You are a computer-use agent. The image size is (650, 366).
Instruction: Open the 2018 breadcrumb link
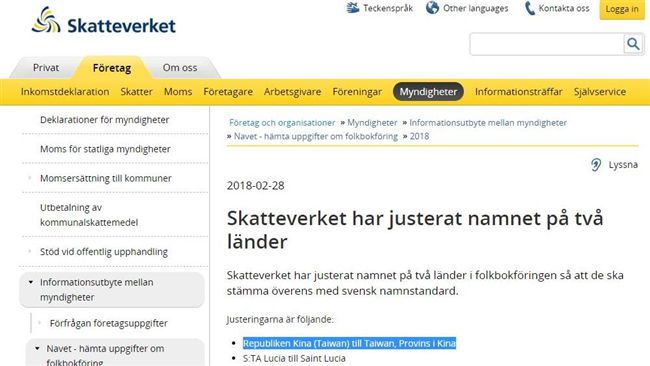coord(420,136)
